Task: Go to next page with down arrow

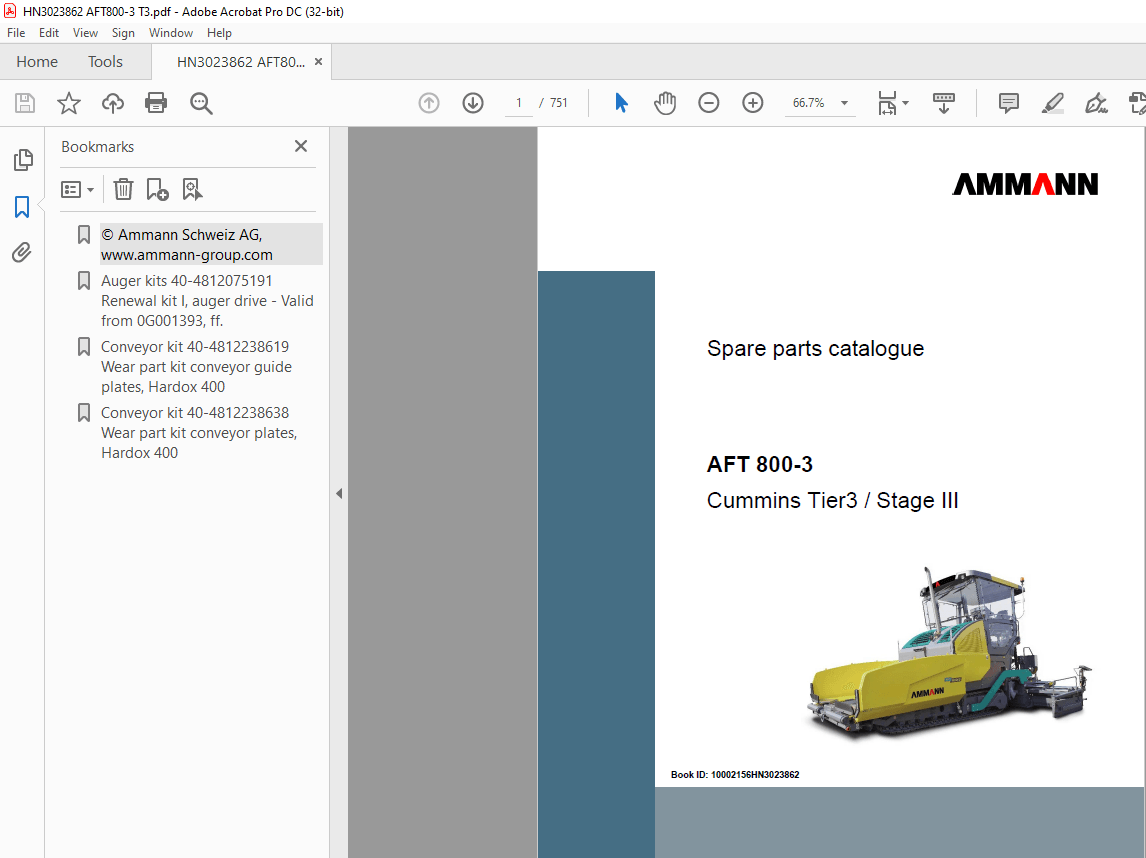Action: (x=472, y=103)
